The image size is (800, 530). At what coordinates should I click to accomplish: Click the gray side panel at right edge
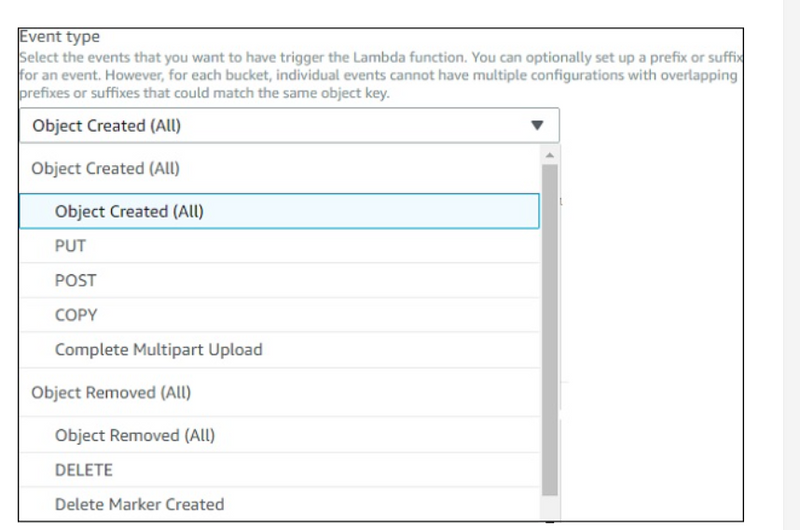click(x=788, y=265)
